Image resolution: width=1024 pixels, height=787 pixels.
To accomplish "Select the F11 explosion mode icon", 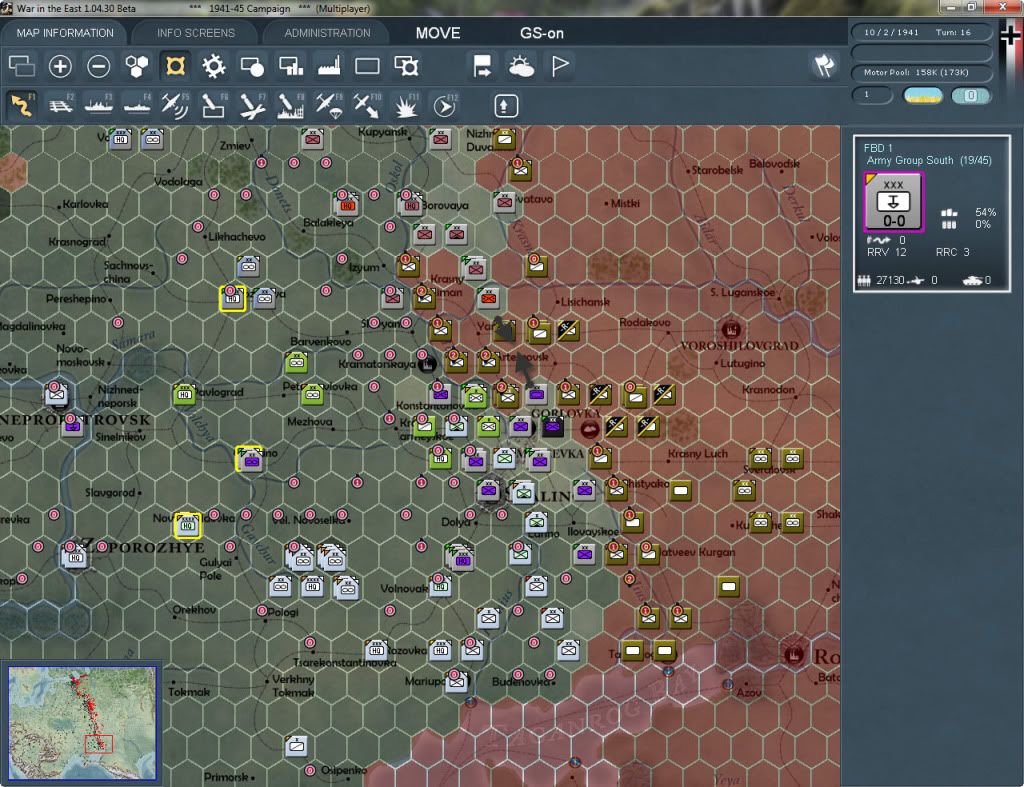I will (x=406, y=105).
